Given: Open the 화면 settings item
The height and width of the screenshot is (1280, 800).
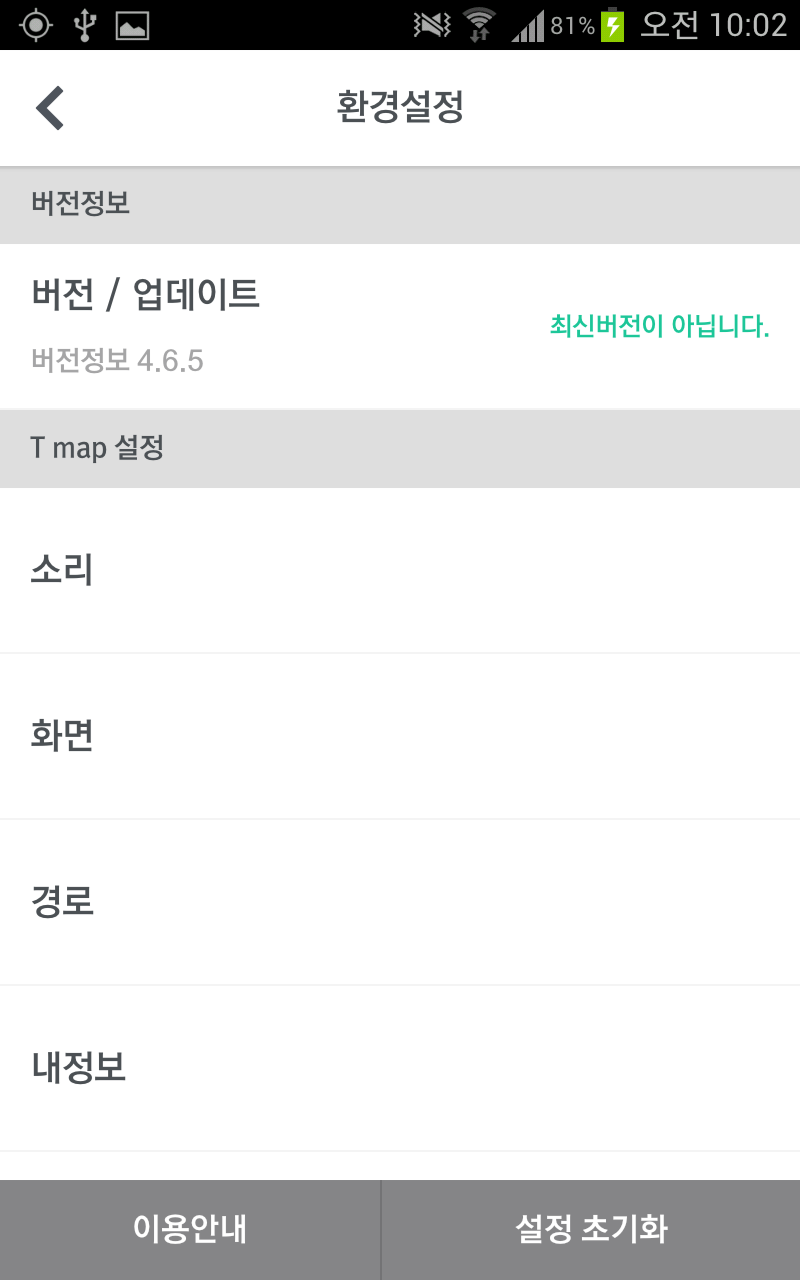Looking at the screenshot, I should coord(400,736).
